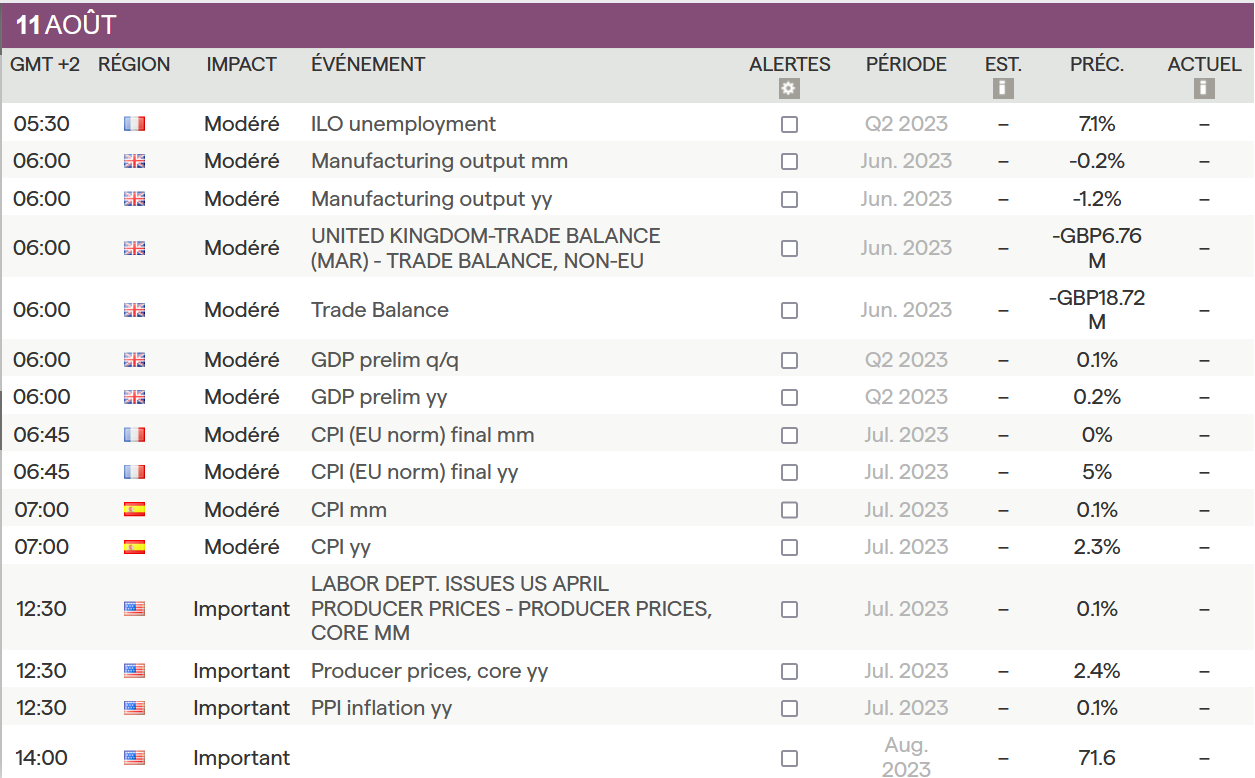The width and height of the screenshot is (1255, 778).
Task: Open the CPI (EU norm) final mm event
Action: tap(422, 435)
